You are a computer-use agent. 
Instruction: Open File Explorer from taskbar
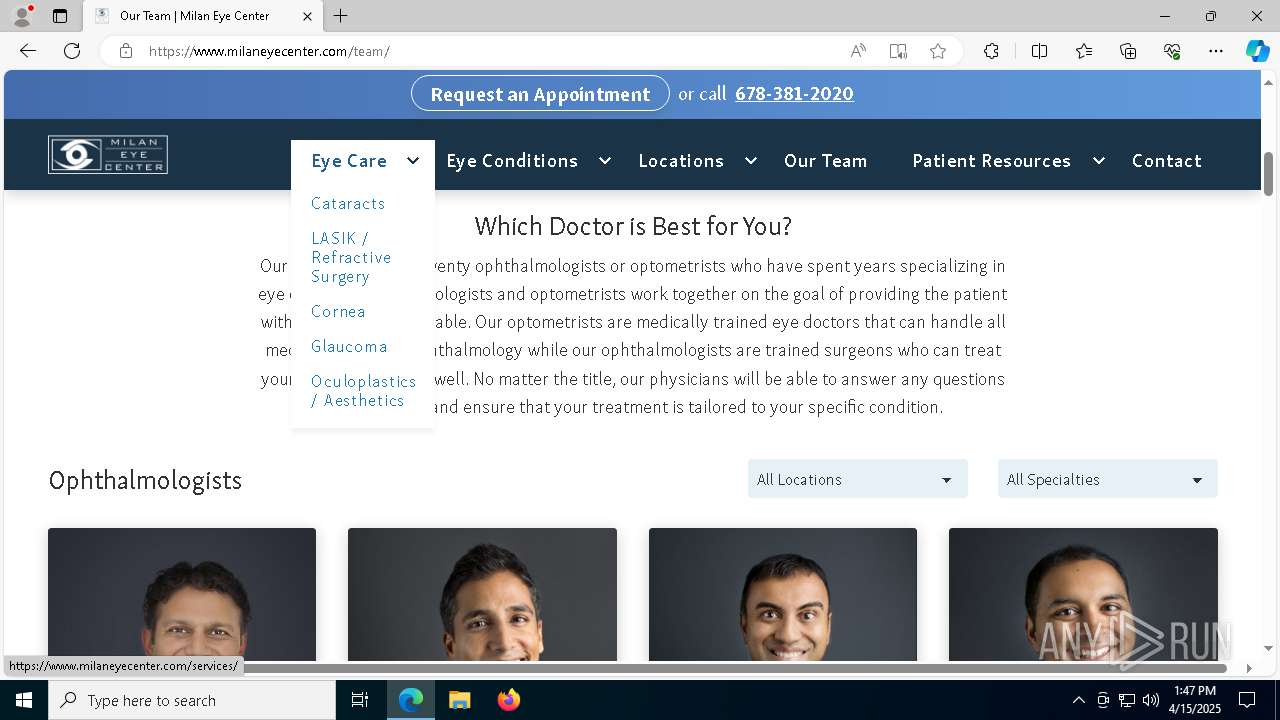pyautogui.click(x=459, y=700)
